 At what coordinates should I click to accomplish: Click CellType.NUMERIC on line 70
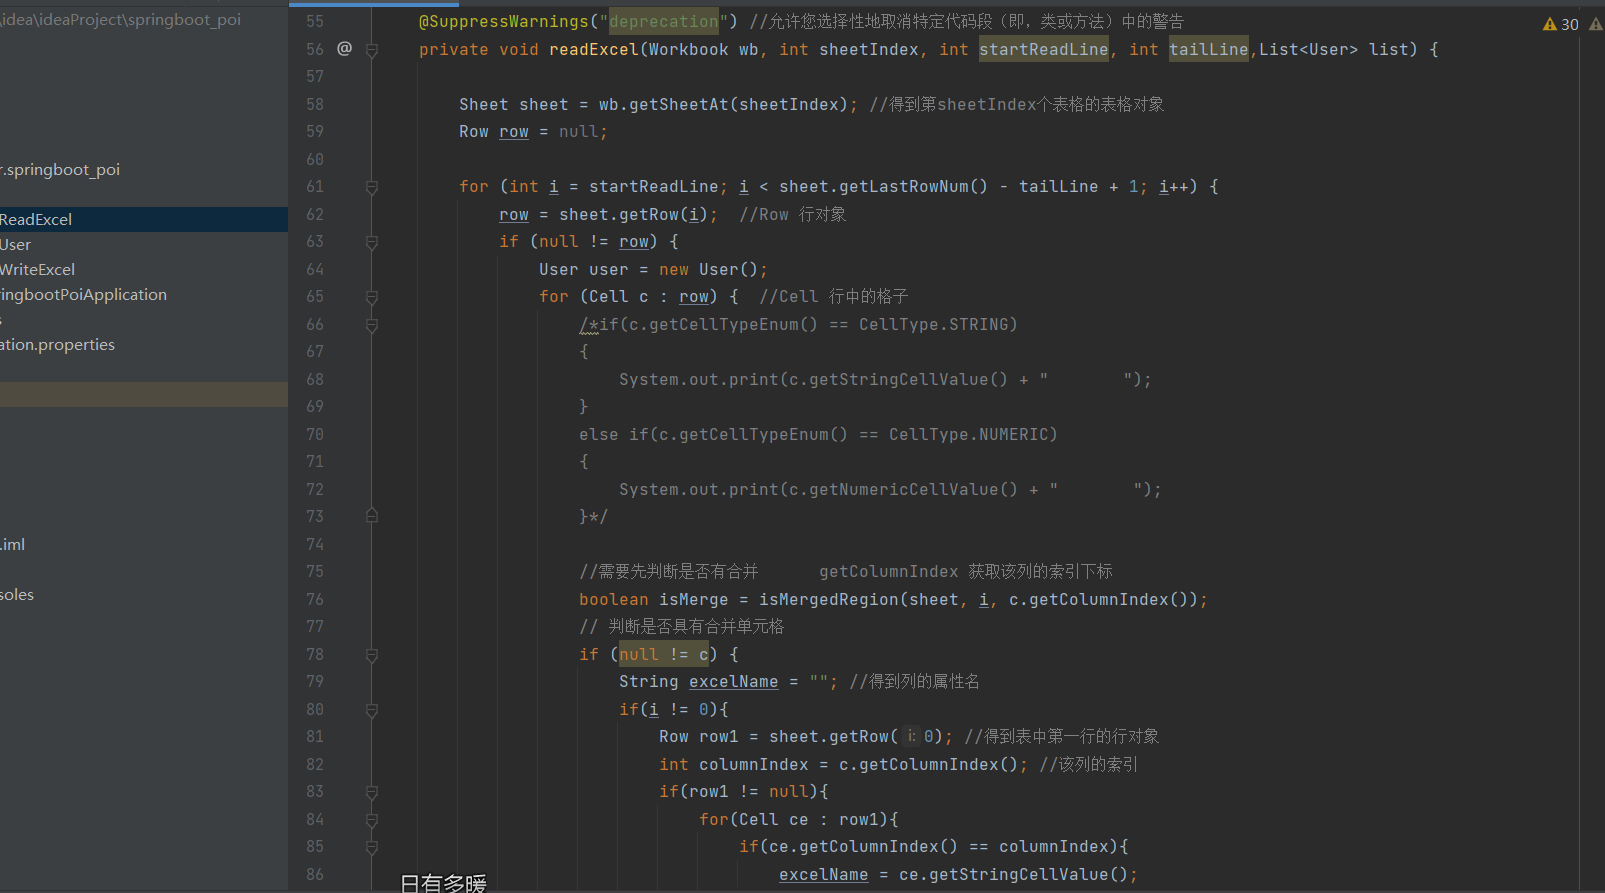[x=968, y=434]
